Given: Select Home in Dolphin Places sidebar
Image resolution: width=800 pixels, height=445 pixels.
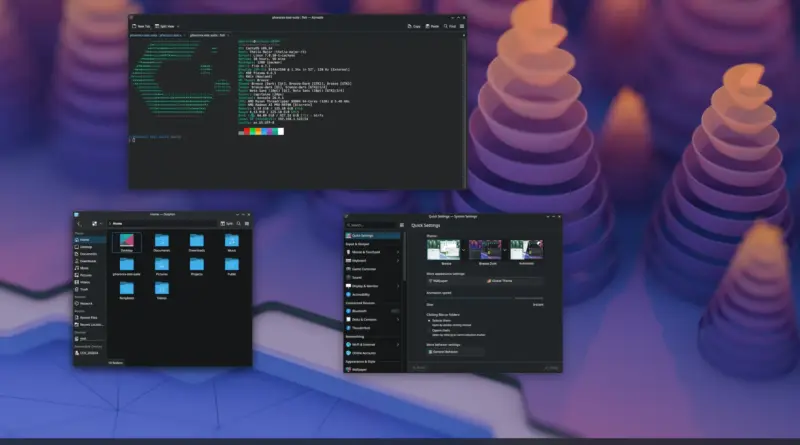Looking at the screenshot, I should 89,240.
